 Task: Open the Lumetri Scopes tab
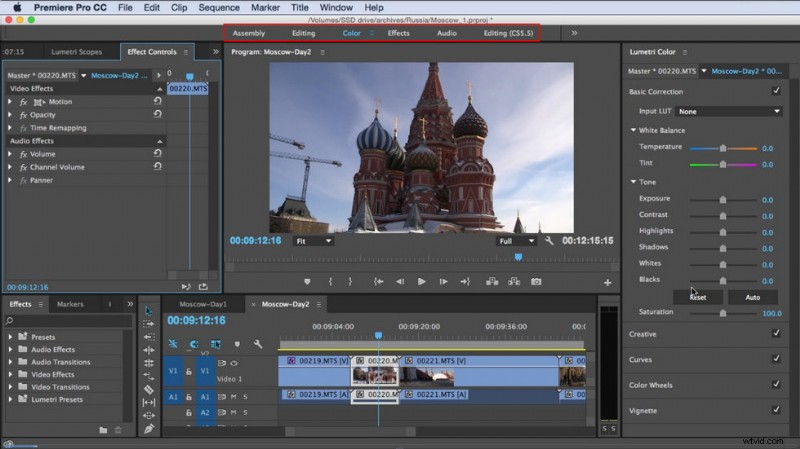tap(77, 52)
